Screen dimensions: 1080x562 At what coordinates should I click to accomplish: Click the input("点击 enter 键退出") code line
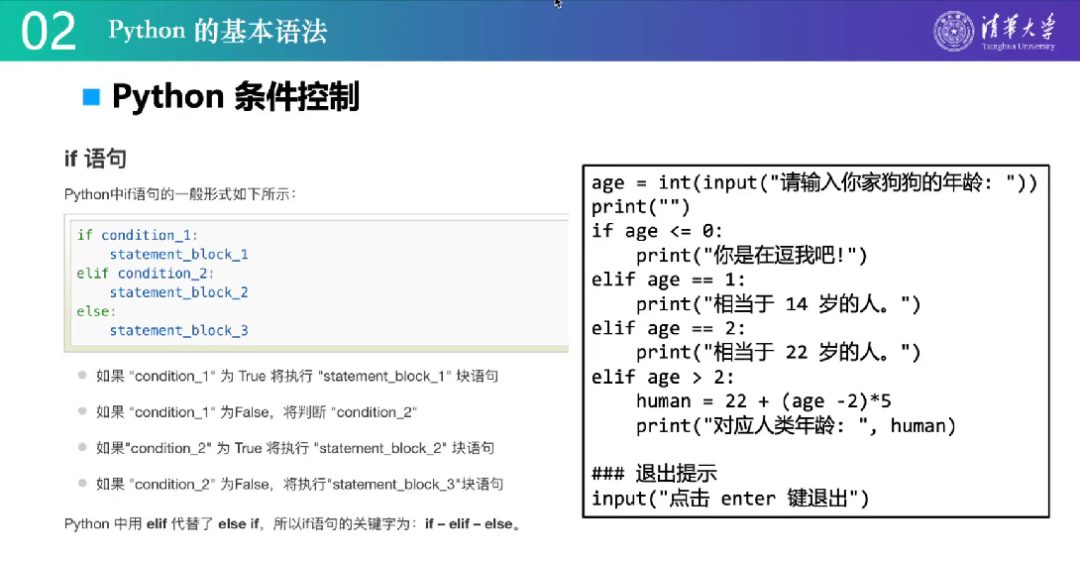730,498
